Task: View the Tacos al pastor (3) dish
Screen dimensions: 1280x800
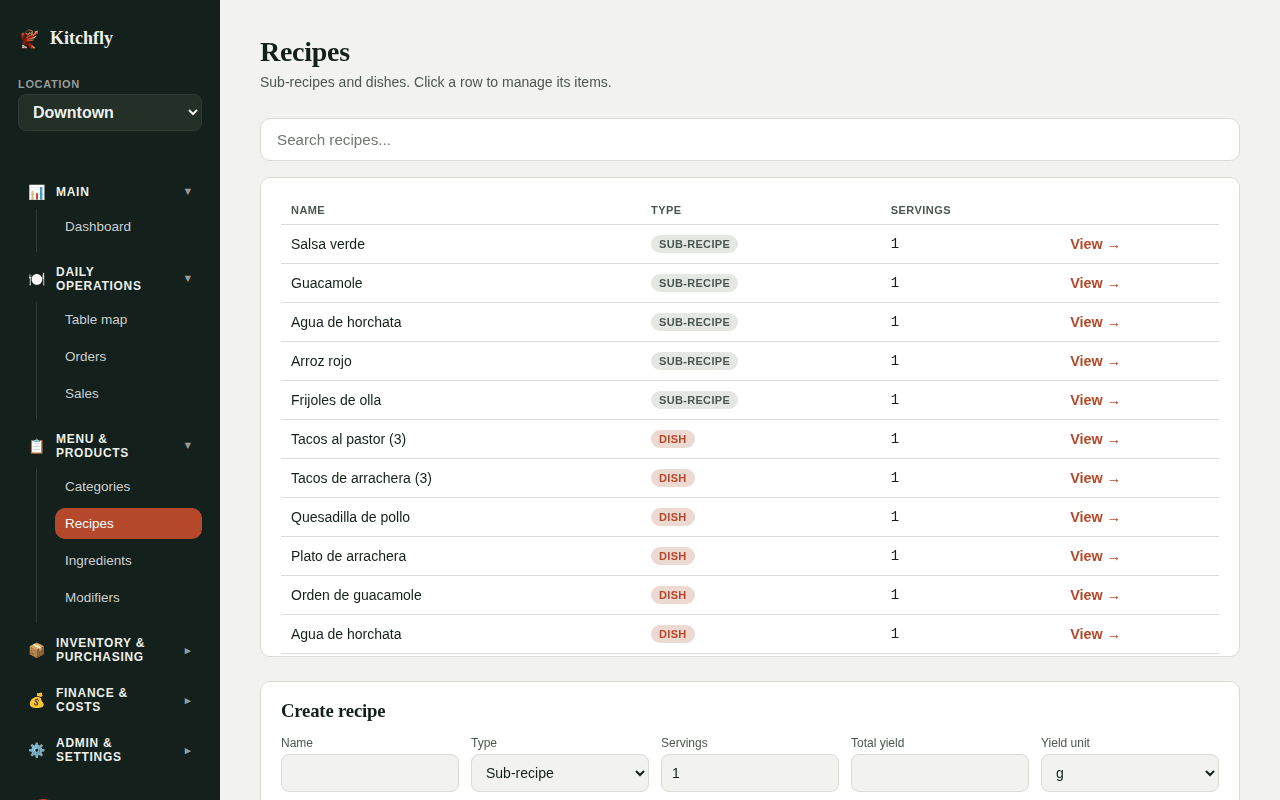Action: (1095, 439)
